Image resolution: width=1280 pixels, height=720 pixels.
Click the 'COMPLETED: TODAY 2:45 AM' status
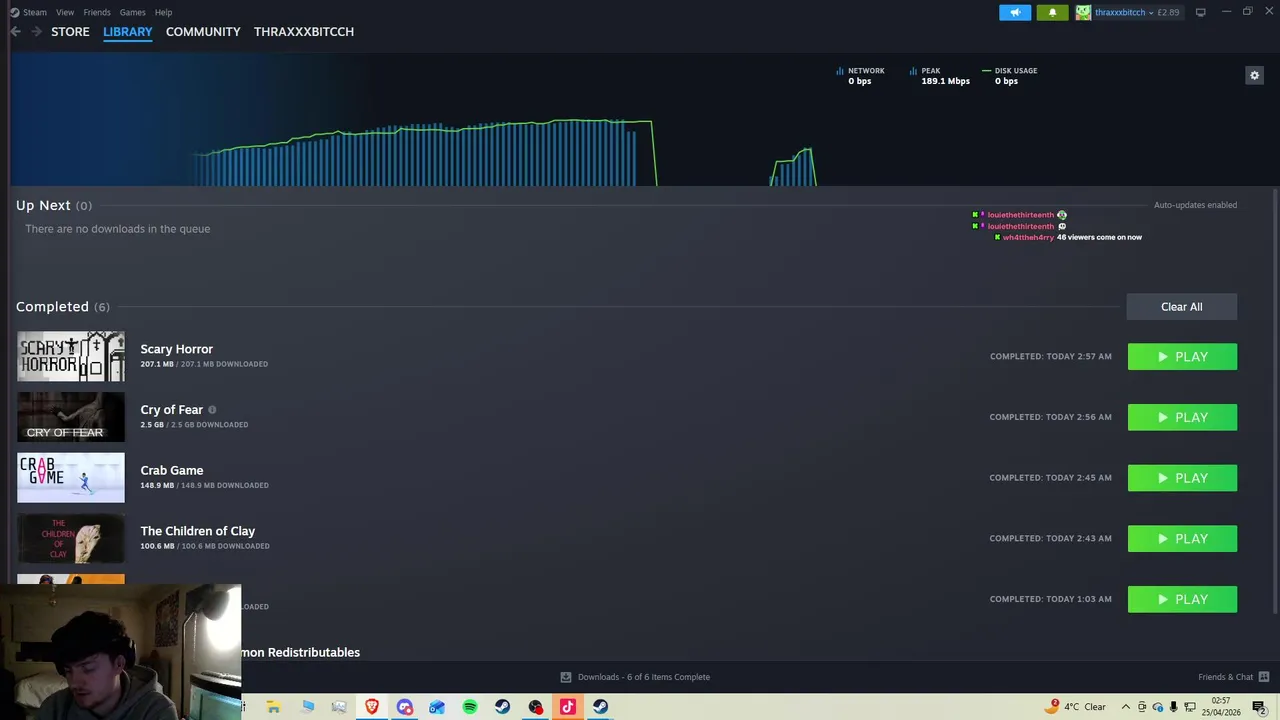coord(1050,478)
